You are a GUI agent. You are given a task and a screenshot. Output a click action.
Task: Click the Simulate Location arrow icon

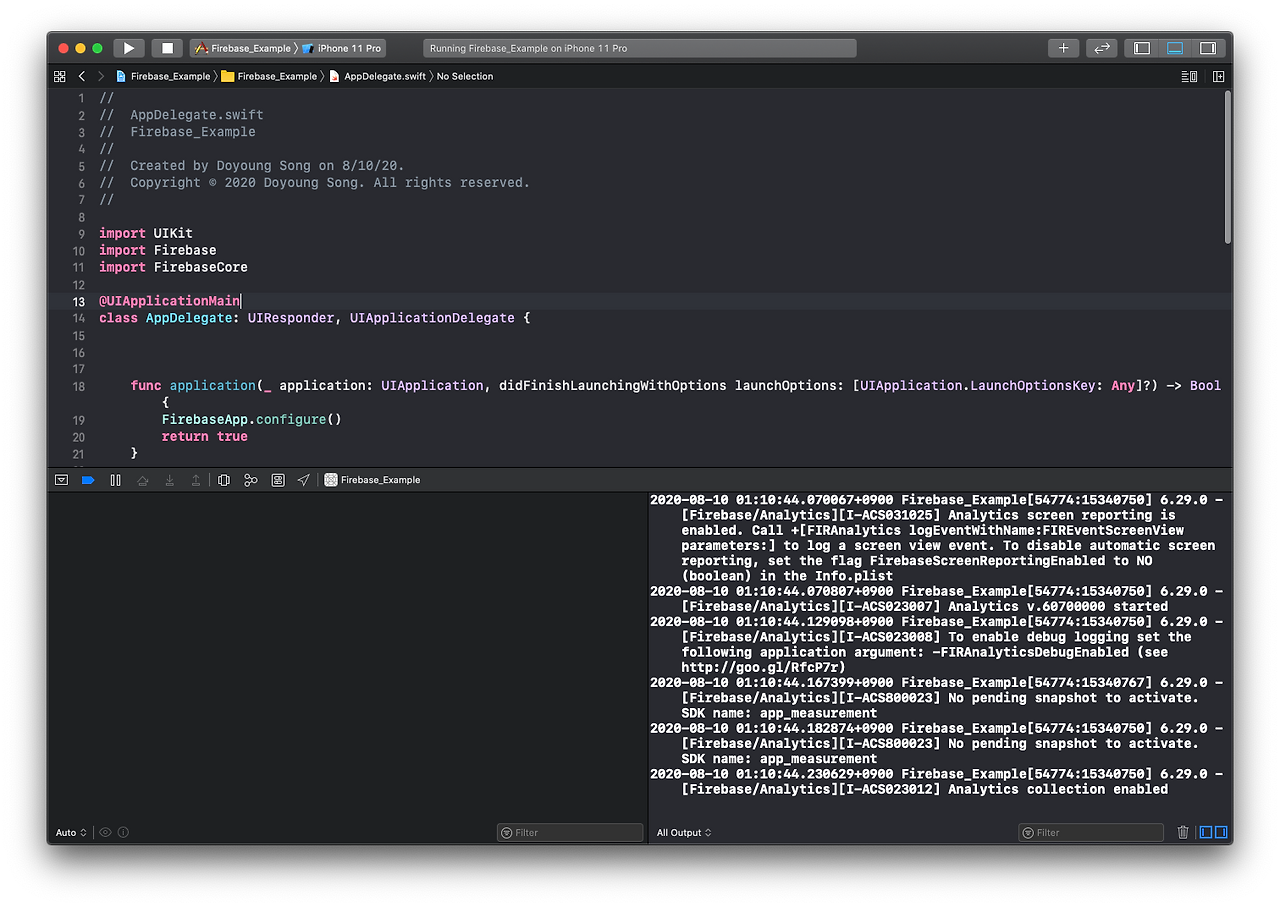304,480
